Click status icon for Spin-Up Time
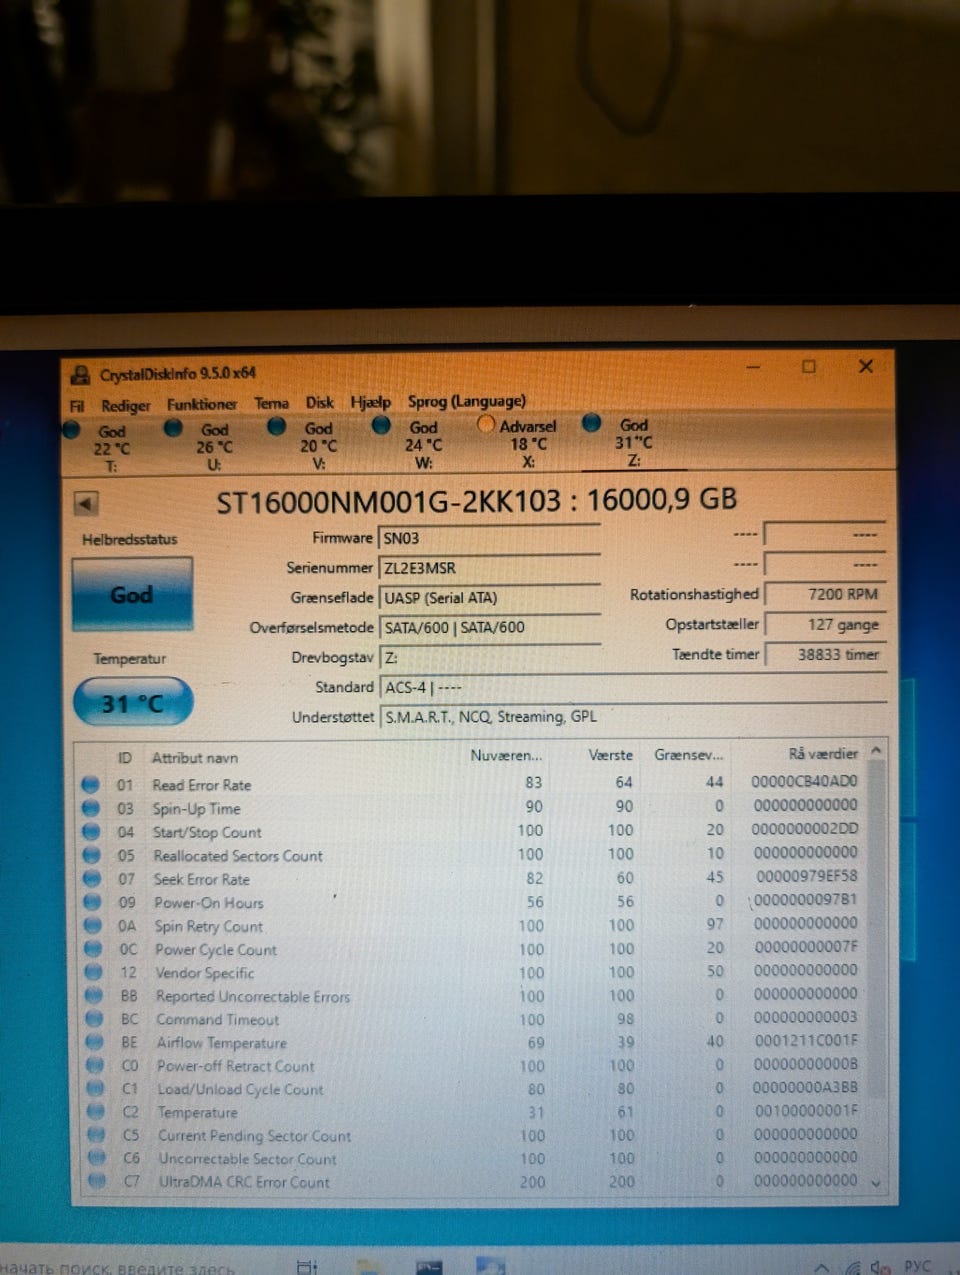 (x=90, y=808)
